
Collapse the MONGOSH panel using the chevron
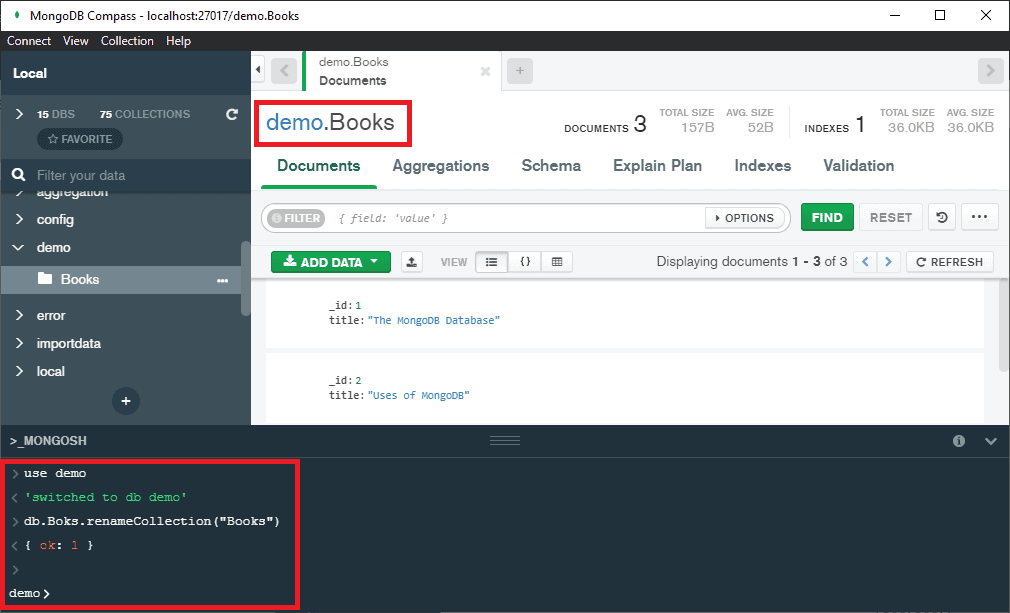[990, 440]
